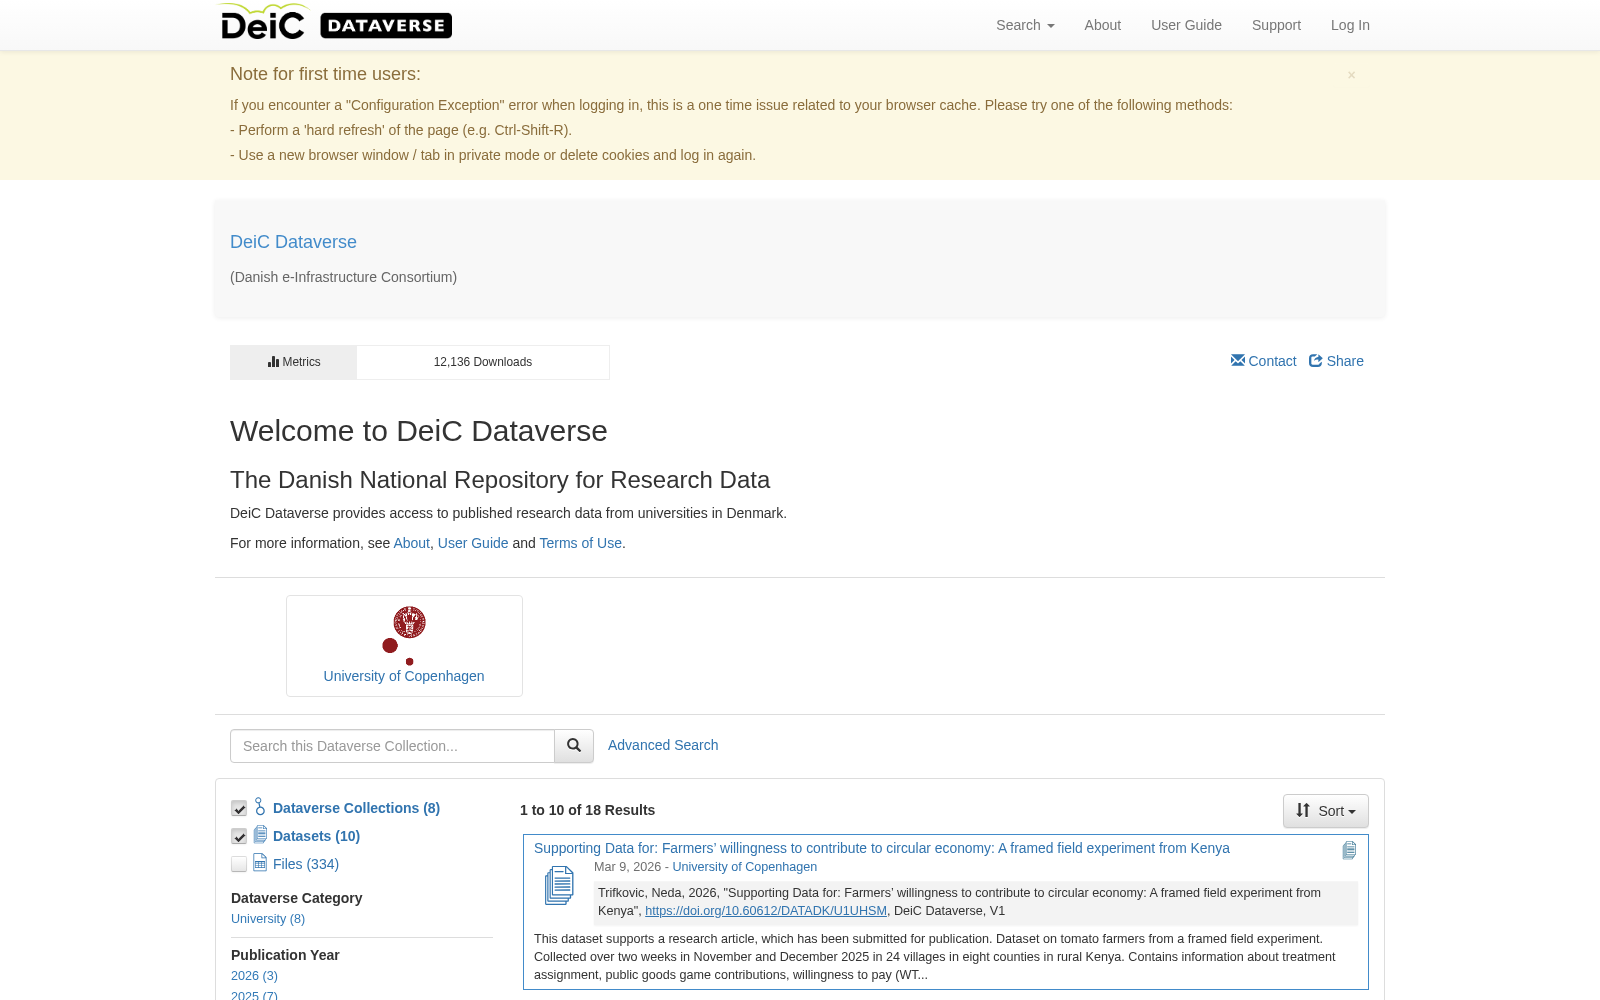
Task: Click the large dataset icon in result card
Action: [559, 886]
